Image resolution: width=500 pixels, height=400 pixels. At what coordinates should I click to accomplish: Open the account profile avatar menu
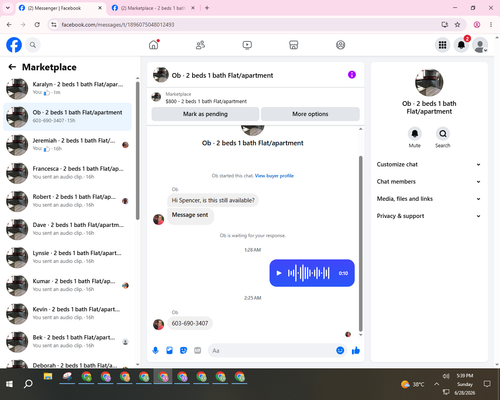[x=480, y=45]
